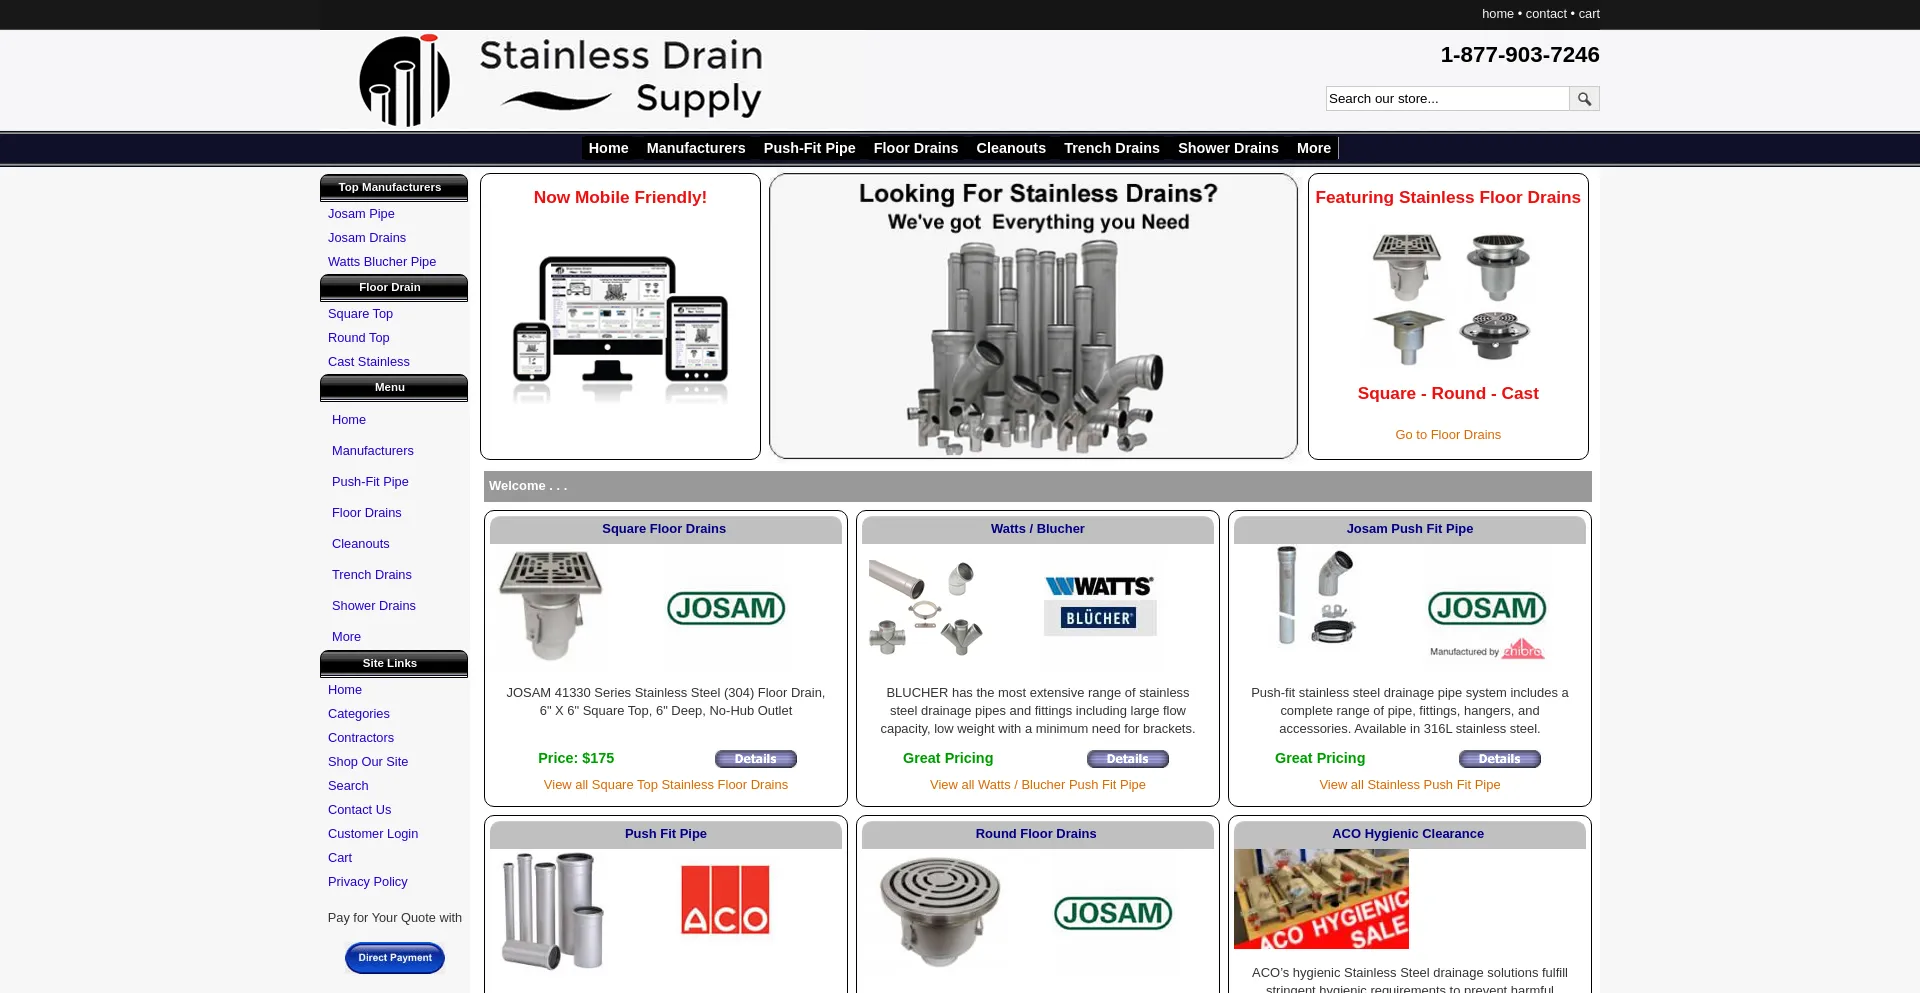
Task: Click in the Search our store field
Action: 1447,98
